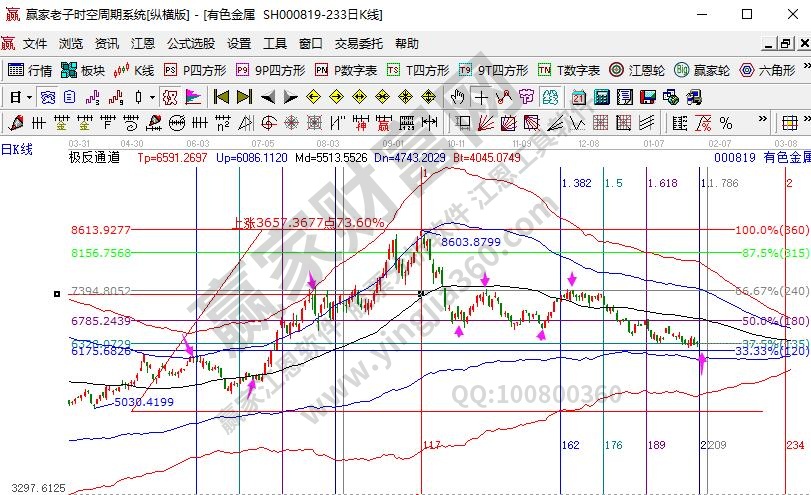Open the candlestick chart-type dropdown arrow
Screen dimensions: 811x495
point(152,97)
